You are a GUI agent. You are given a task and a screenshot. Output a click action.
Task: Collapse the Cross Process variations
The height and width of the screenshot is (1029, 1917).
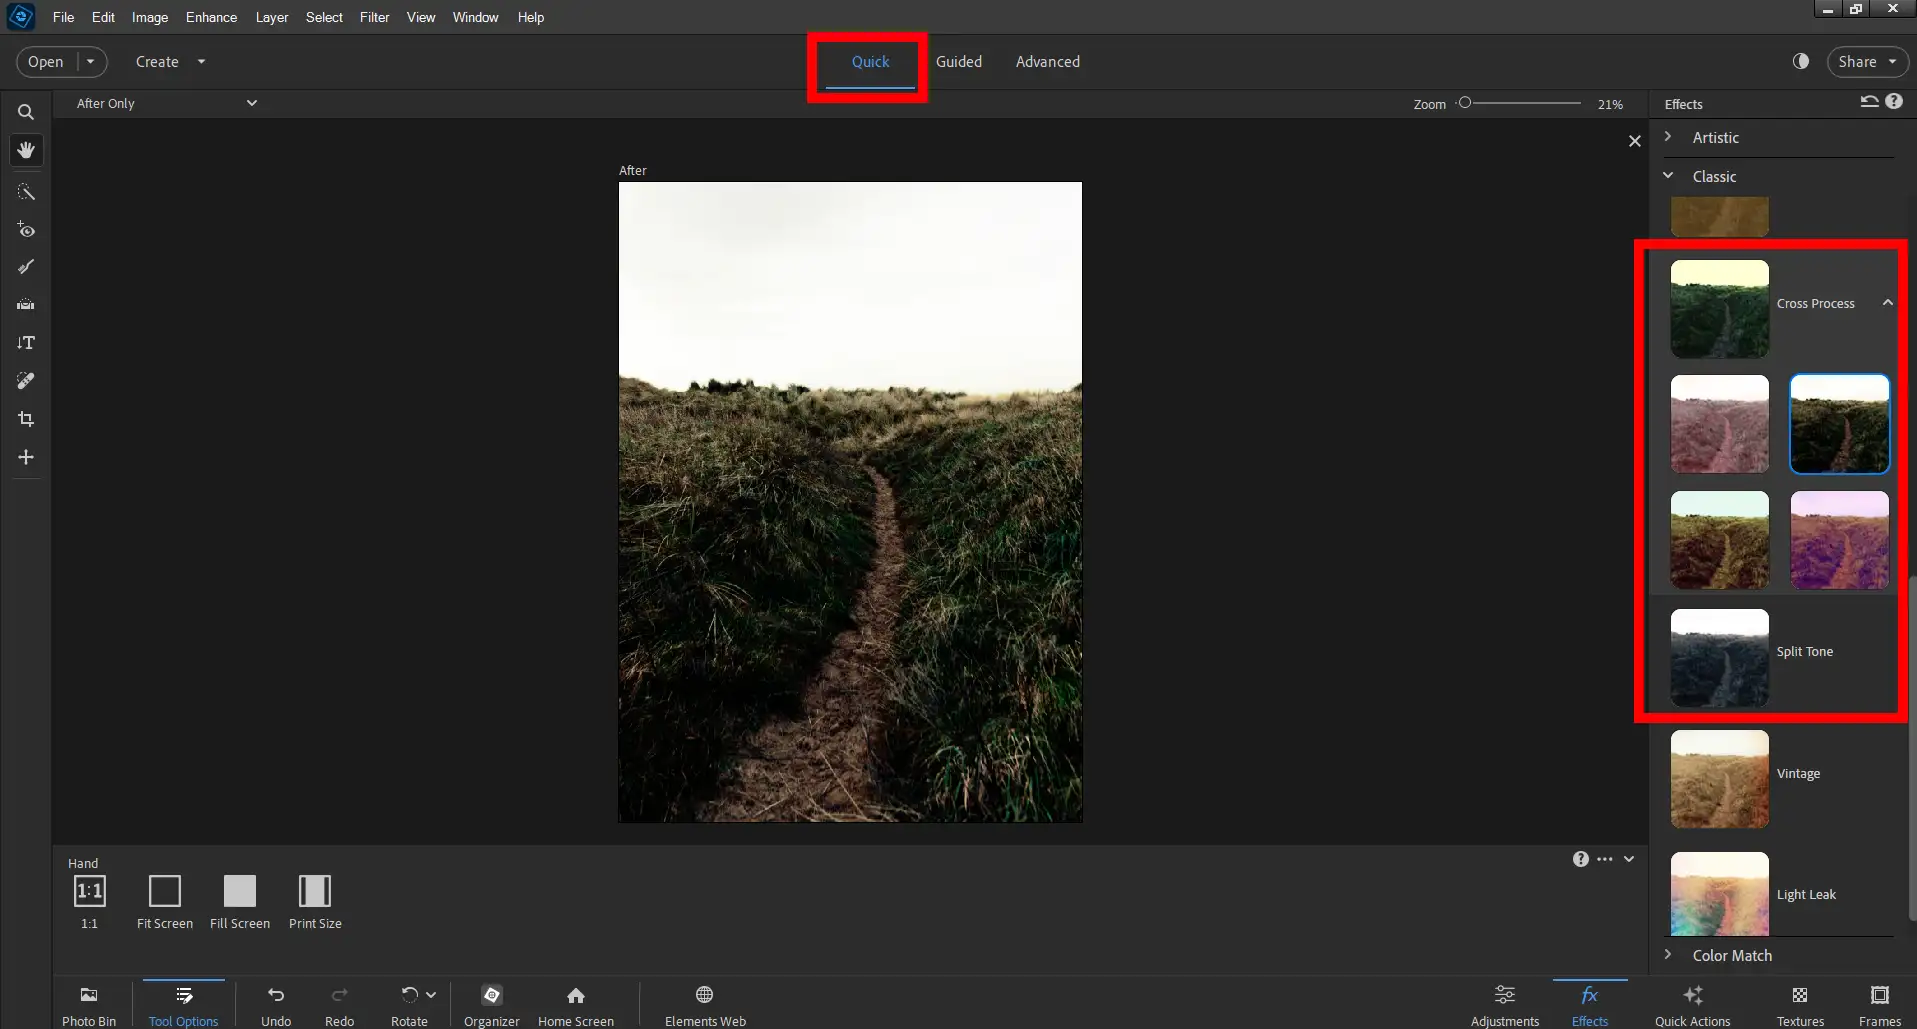pyautogui.click(x=1888, y=303)
